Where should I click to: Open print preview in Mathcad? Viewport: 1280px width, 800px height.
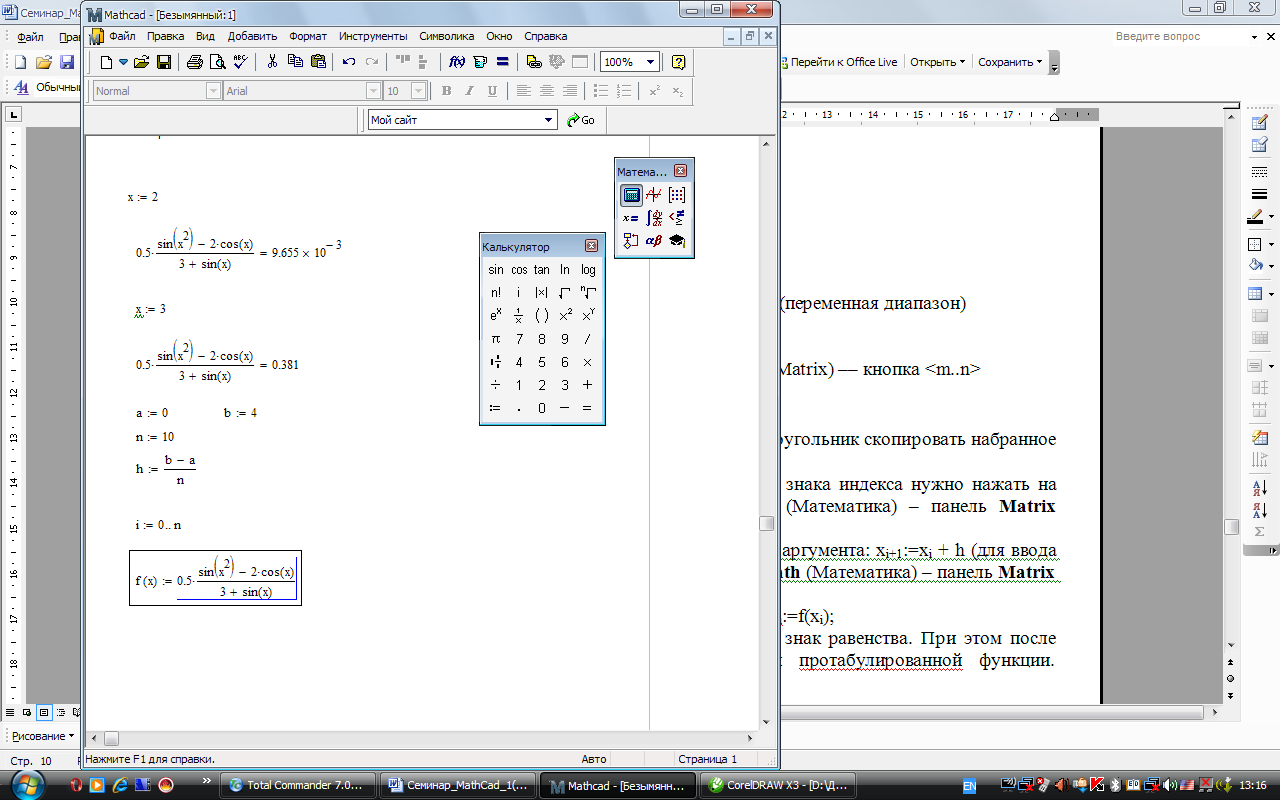(217, 62)
